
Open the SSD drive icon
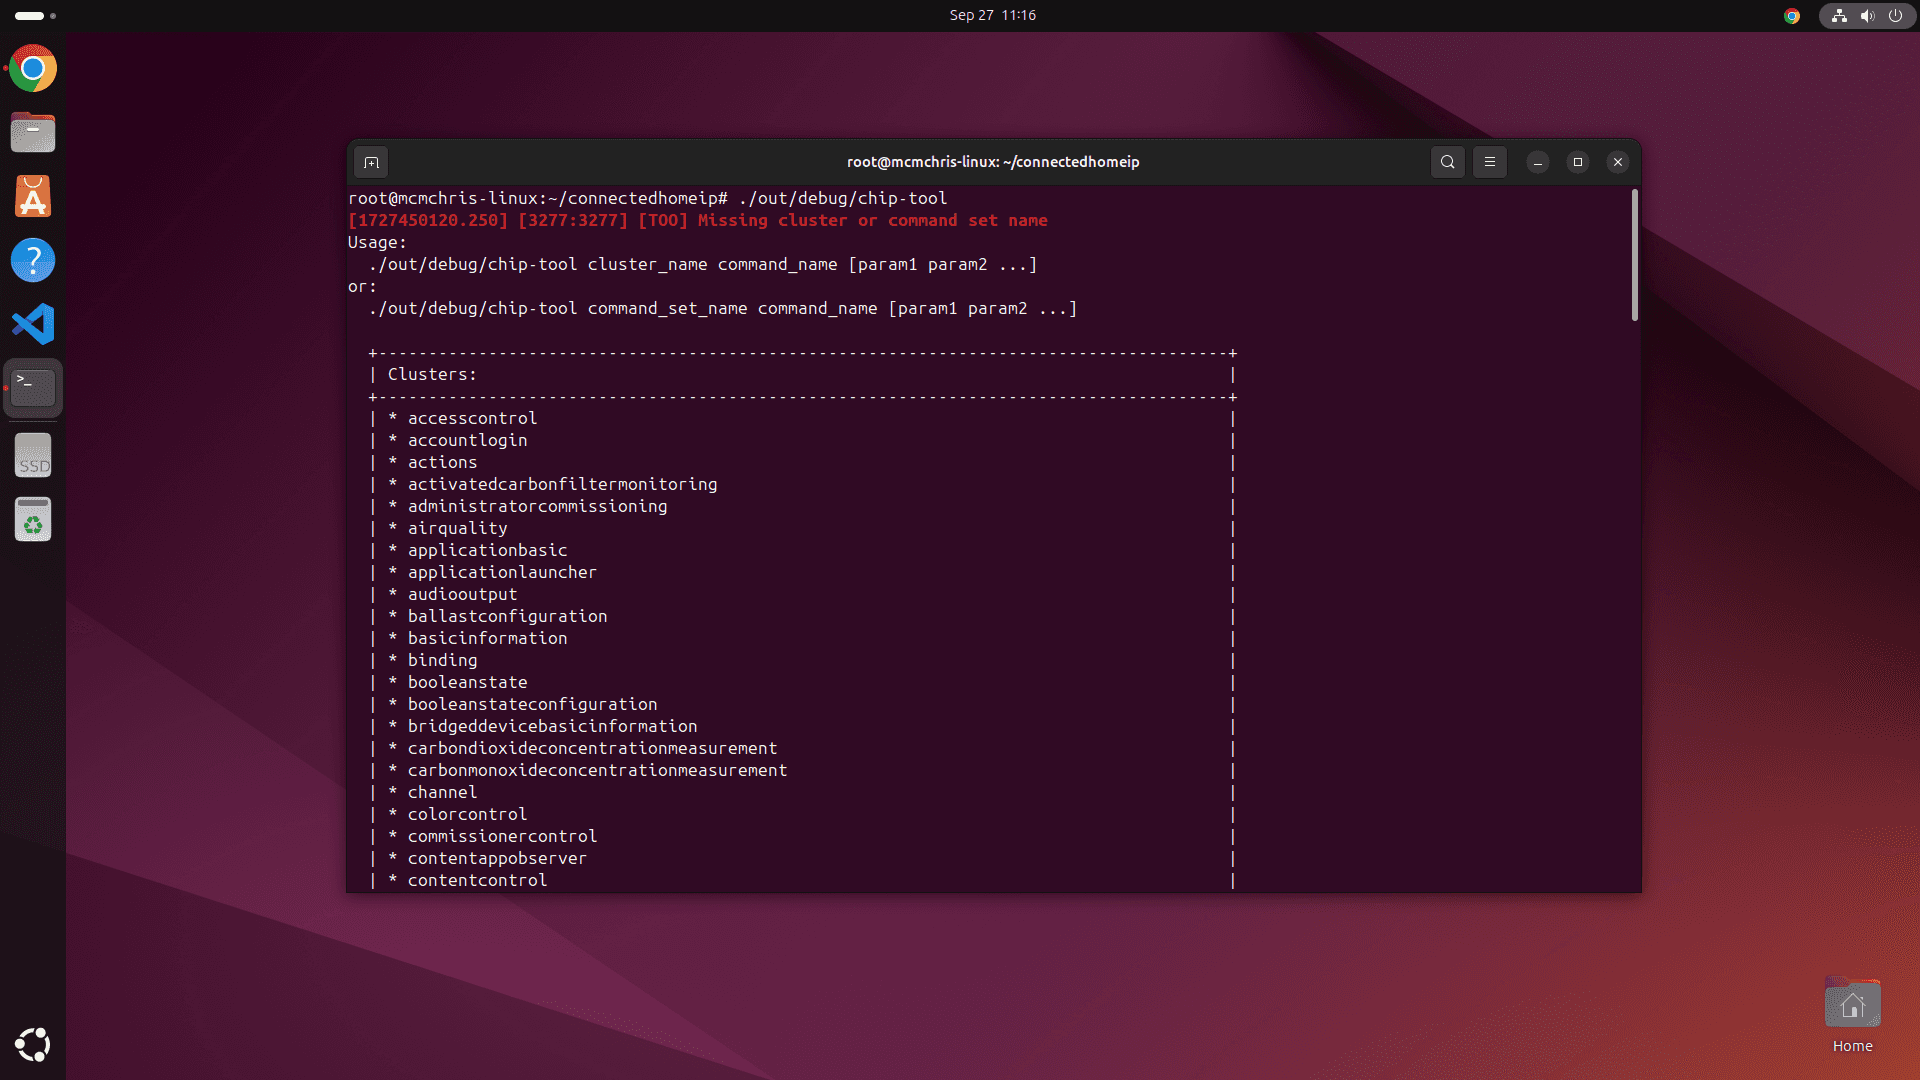tap(33, 456)
